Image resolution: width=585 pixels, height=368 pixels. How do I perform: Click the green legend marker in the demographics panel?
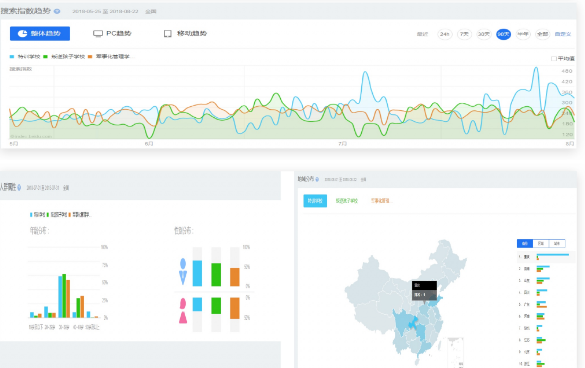48,215
